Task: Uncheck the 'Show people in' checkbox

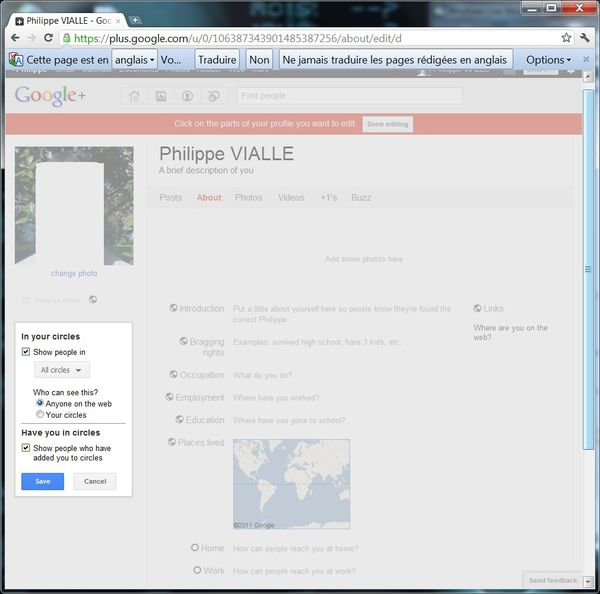Action: click(x=26, y=352)
